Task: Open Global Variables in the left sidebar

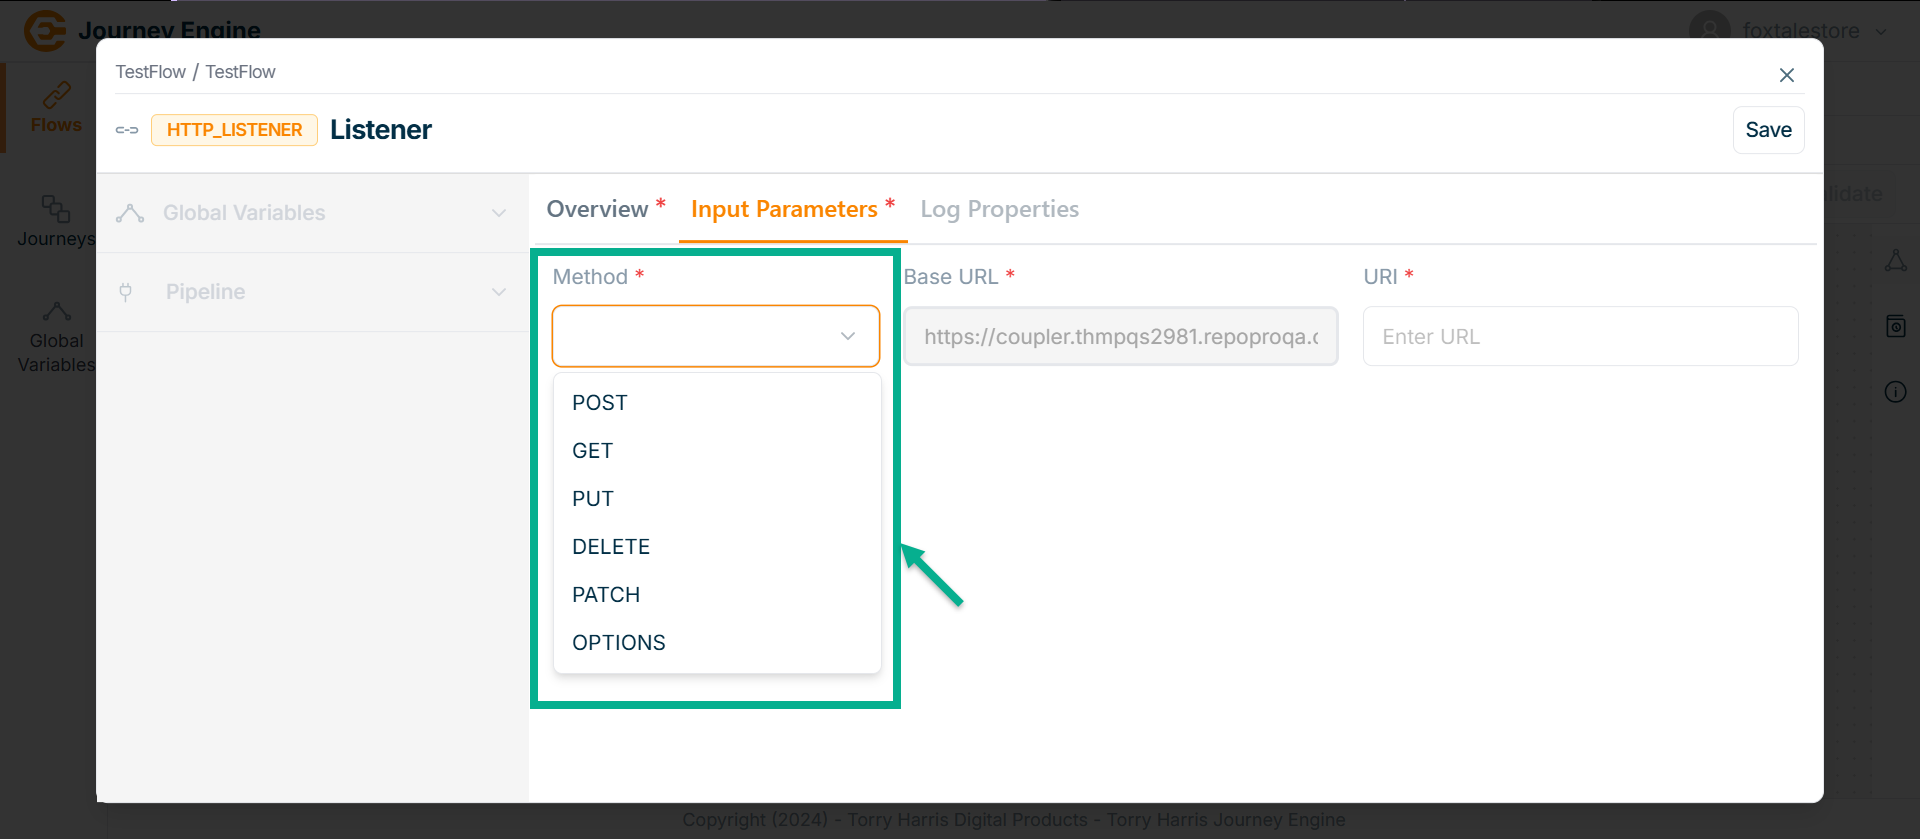Action: click(56, 337)
